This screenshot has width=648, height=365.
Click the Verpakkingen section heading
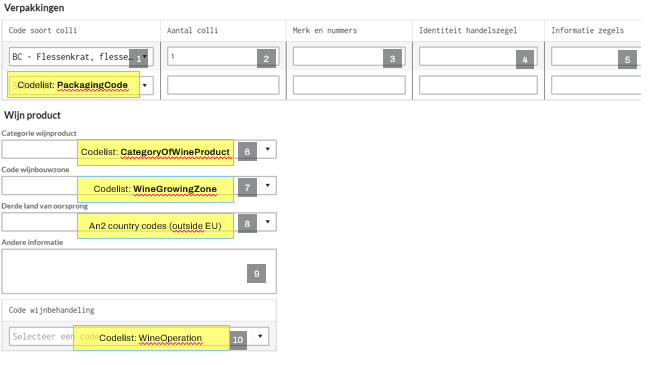click(34, 8)
